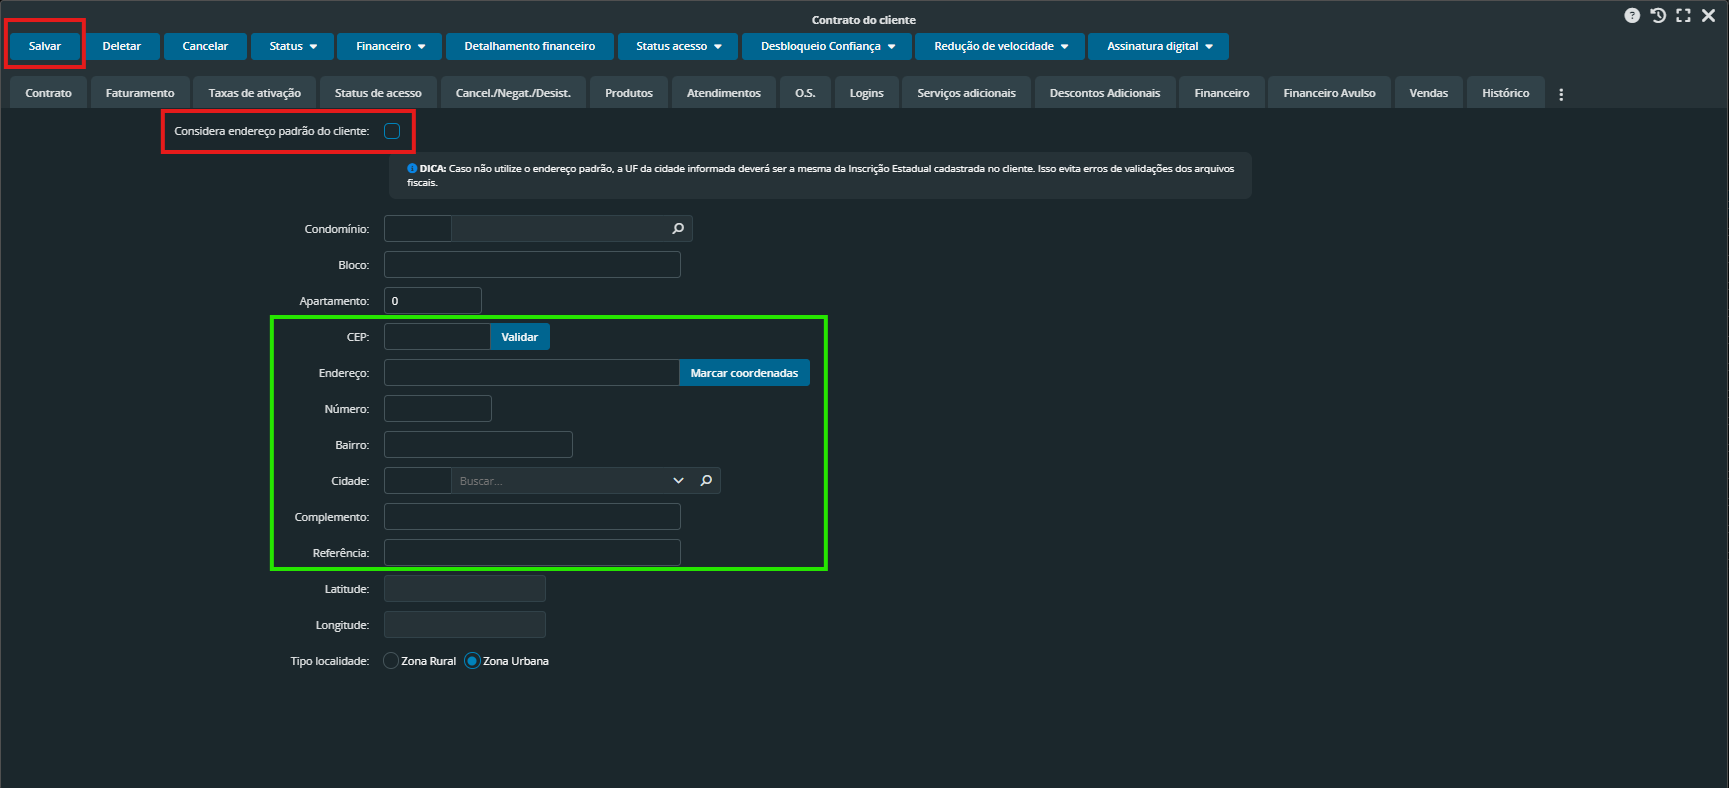Viewport: 1729px width, 788px height.
Task: Open the Assinatura digital dropdown
Action: pyautogui.click(x=1158, y=46)
